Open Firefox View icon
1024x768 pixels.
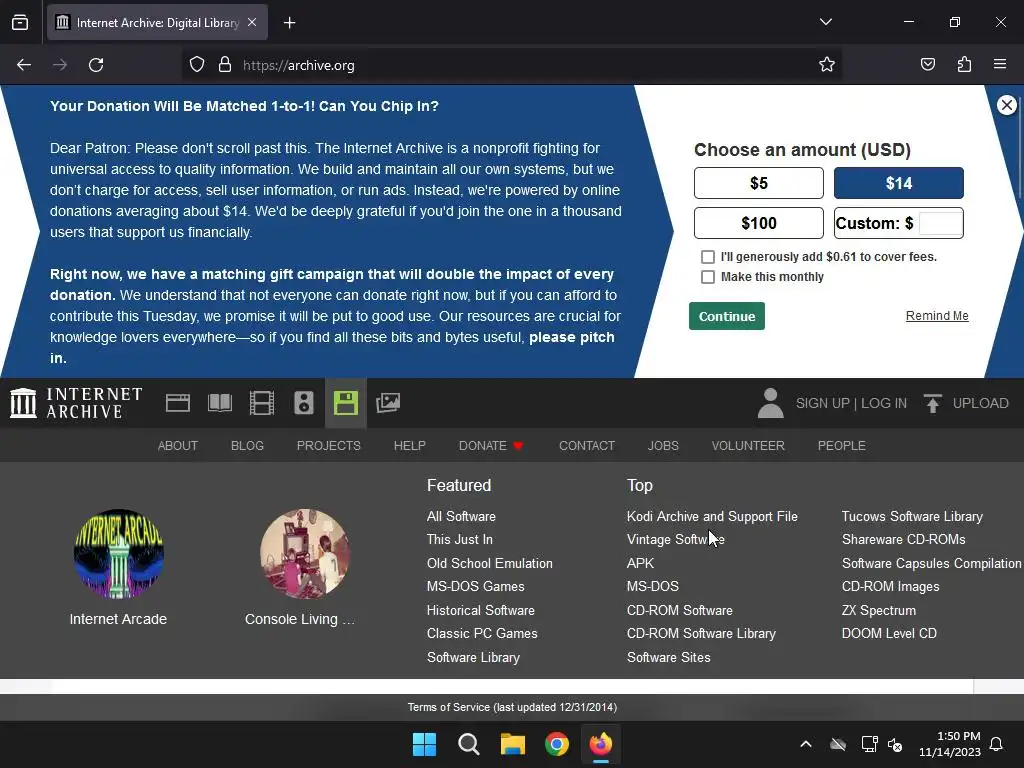pos(20,23)
